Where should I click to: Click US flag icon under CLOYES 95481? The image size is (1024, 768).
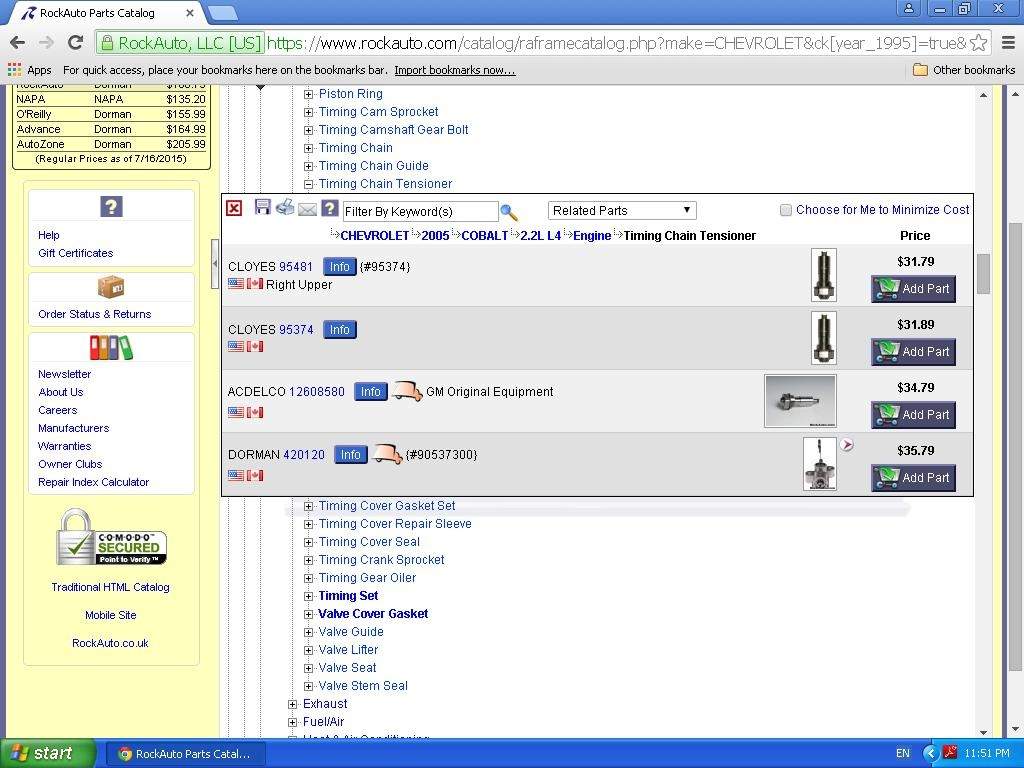point(236,283)
